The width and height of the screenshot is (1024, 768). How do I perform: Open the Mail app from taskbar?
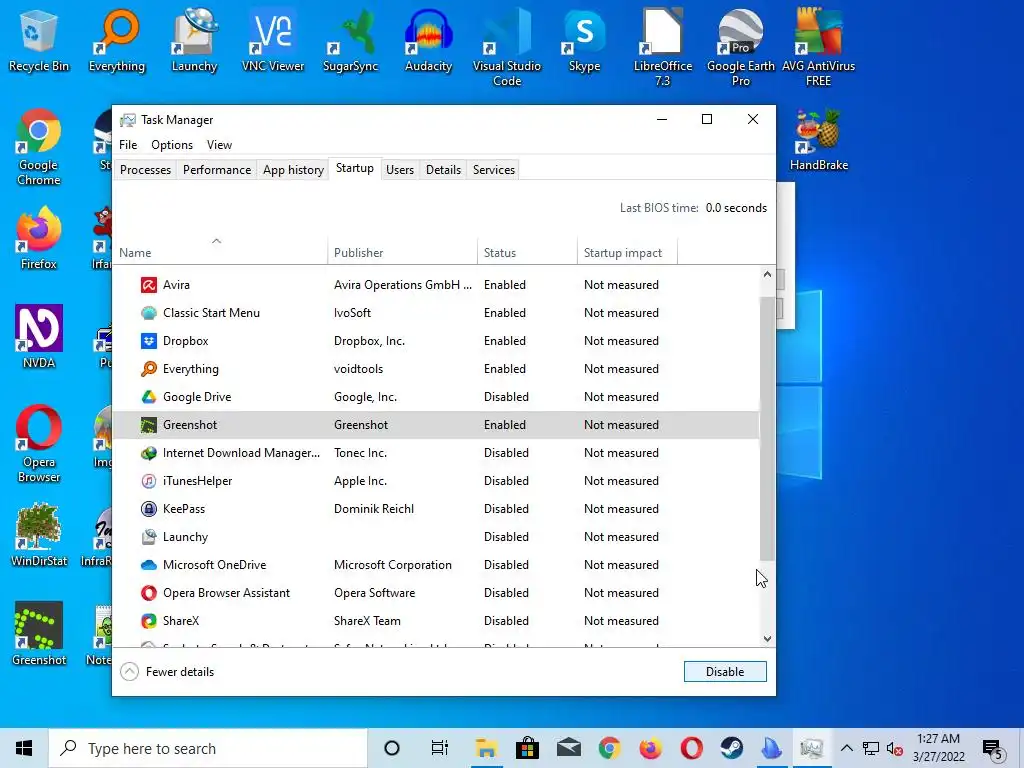click(x=568, y=748)
